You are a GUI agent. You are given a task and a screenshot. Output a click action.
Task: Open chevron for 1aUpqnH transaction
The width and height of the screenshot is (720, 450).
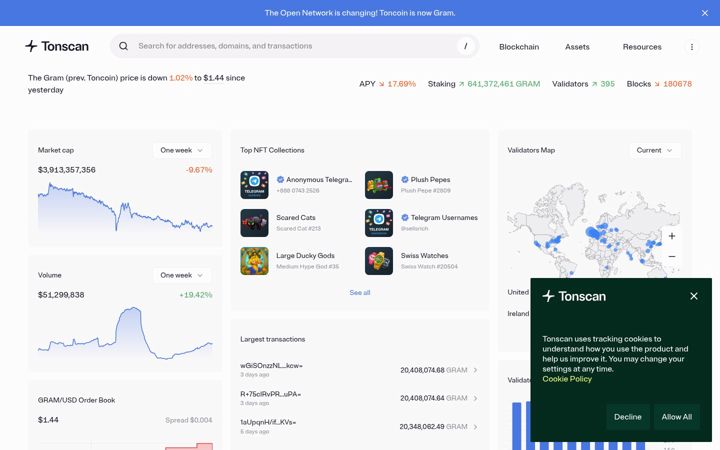pos(475,427)
